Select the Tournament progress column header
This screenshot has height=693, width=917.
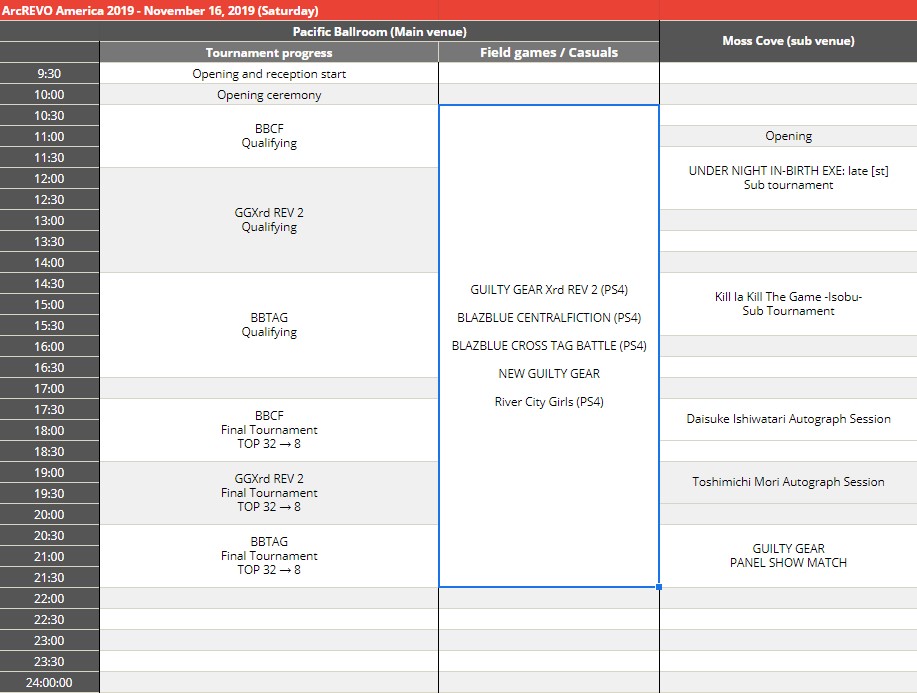(x=269, y=53)
